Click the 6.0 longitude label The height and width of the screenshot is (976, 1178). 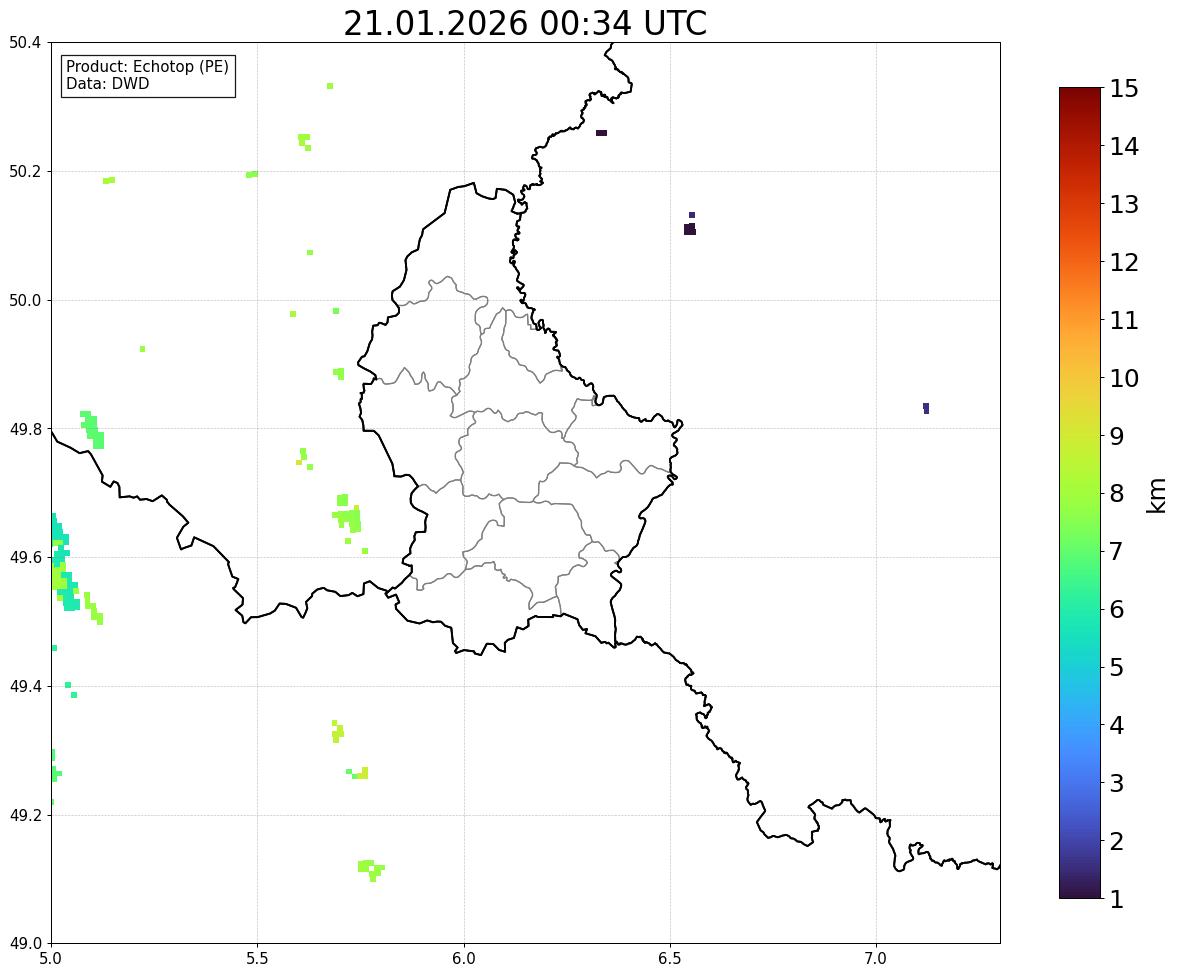(x=464, y=959)
